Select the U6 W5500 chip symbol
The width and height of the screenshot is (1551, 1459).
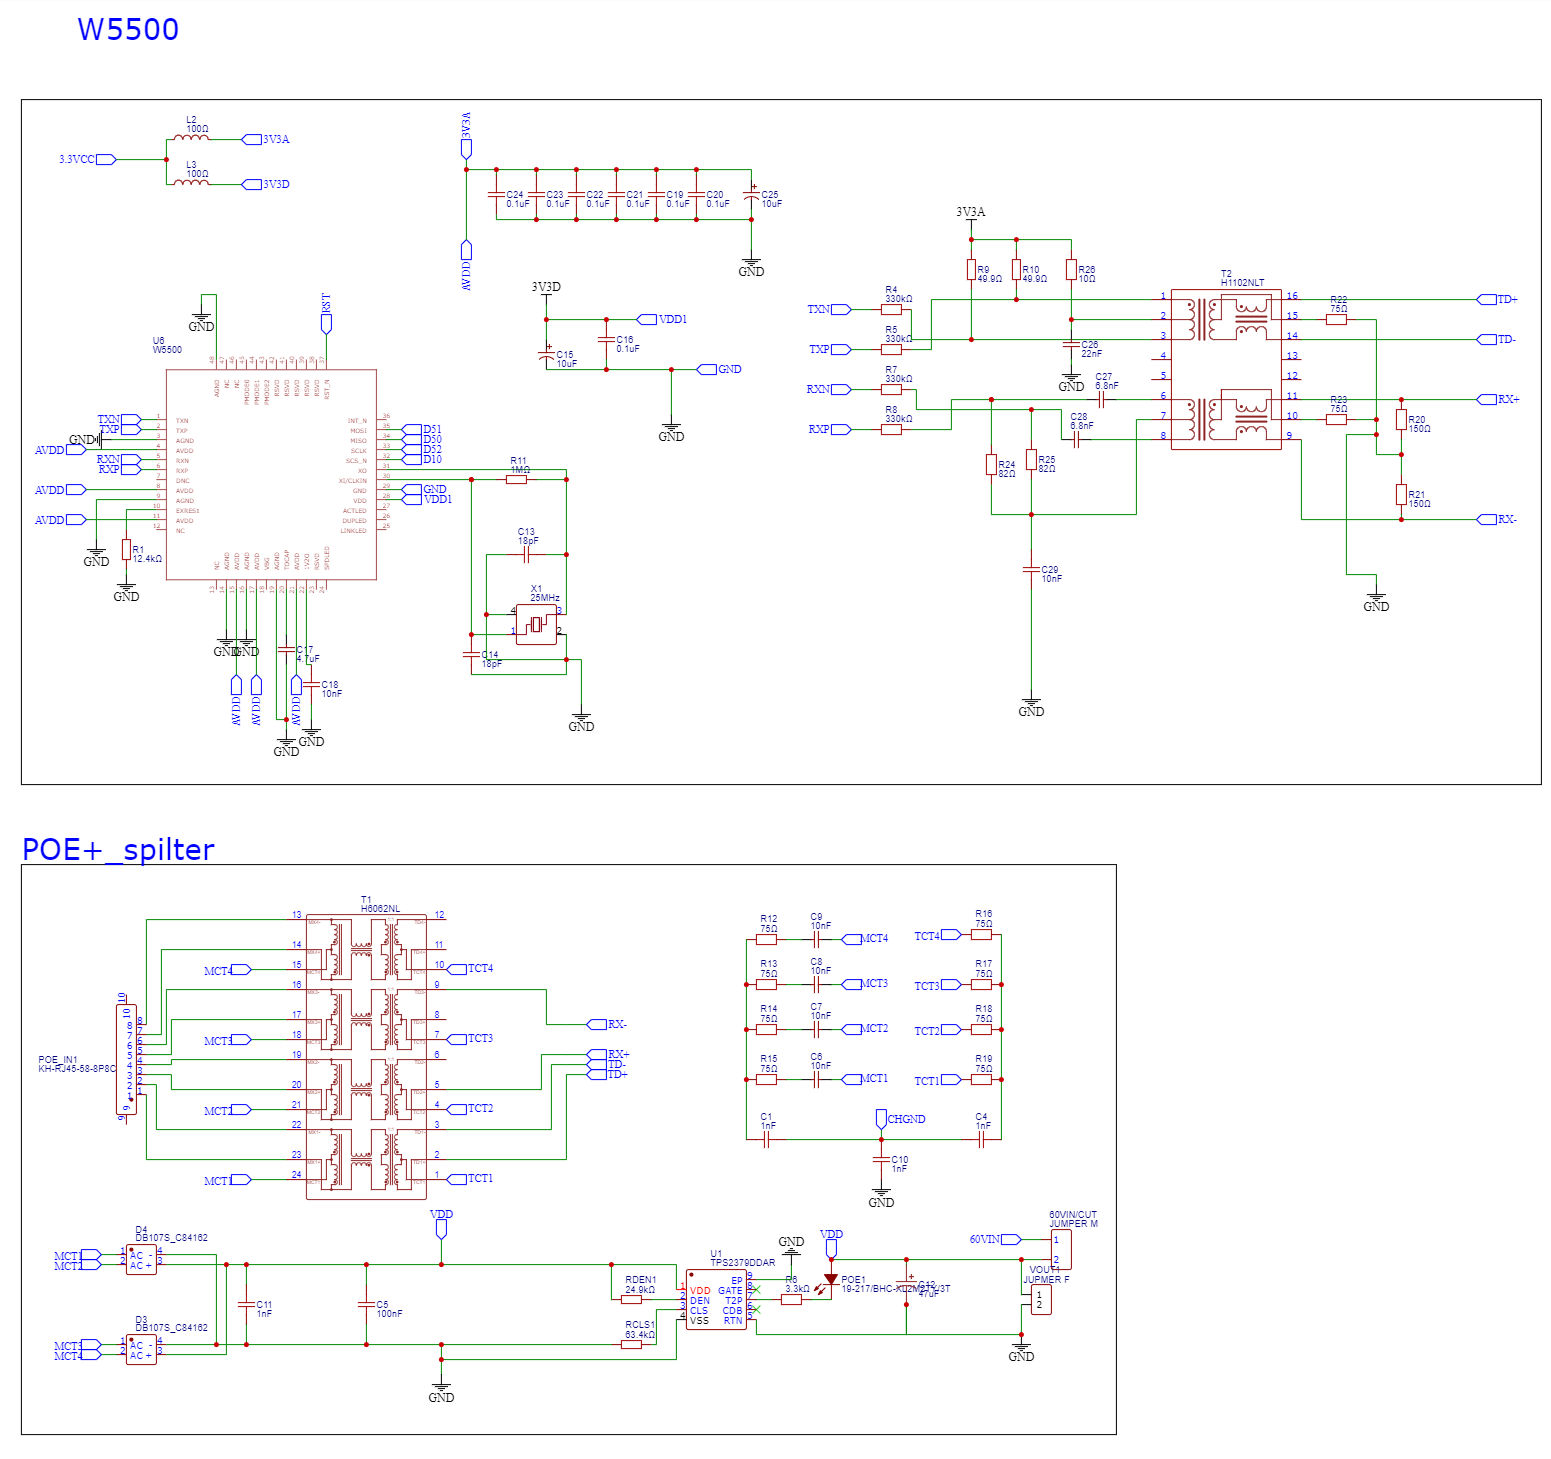271,475
